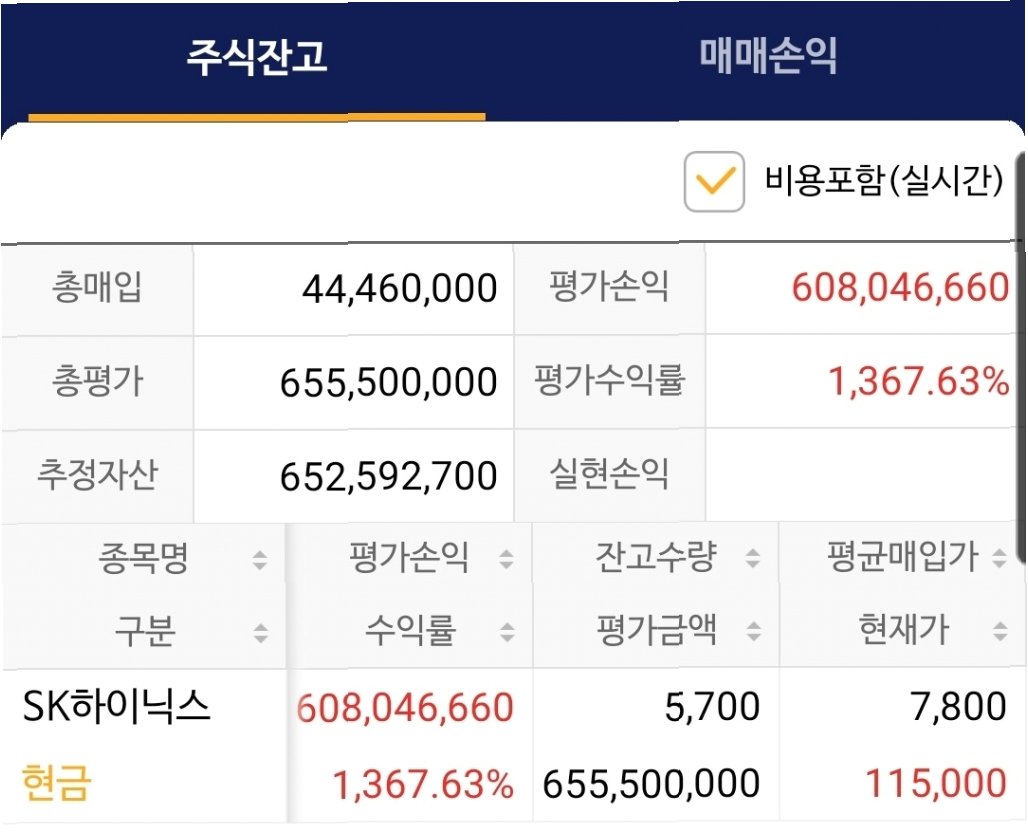The width and height of the screenshot is (1028, 834).
Task: Sort by 수익률 column arrows
Action: pos(507,632)
